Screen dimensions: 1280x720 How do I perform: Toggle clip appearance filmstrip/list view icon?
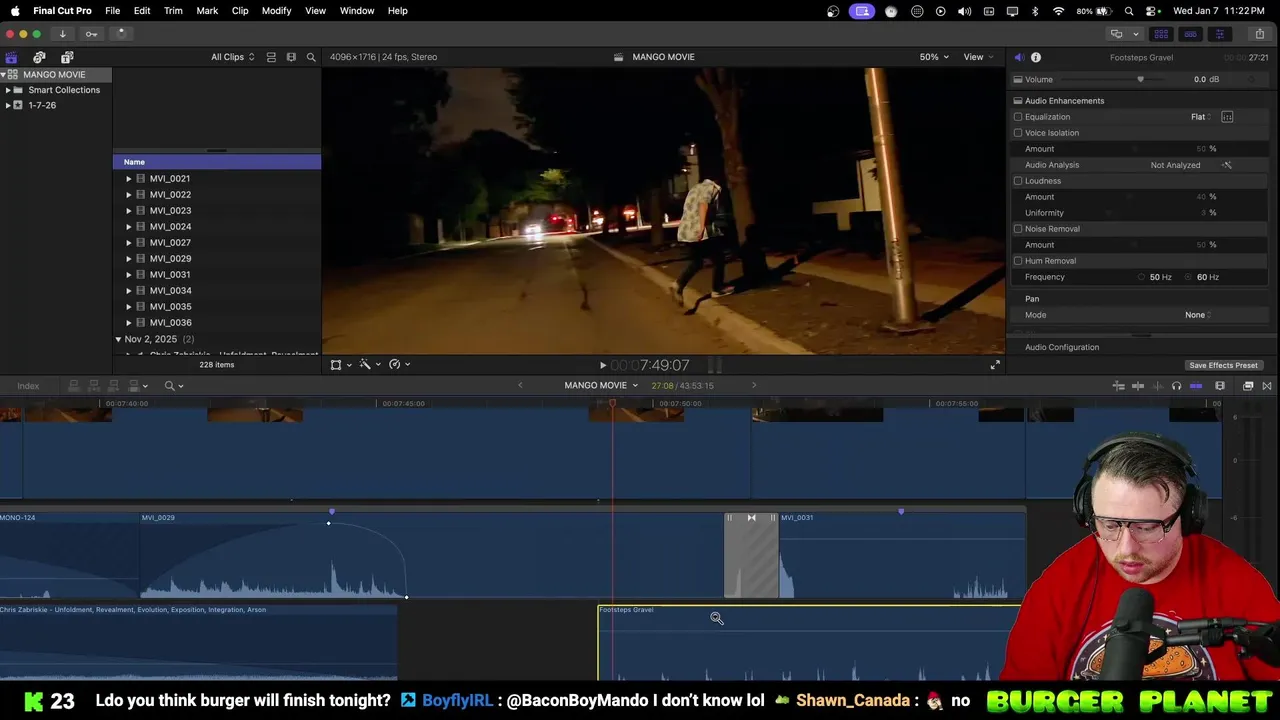coord(271,57)
